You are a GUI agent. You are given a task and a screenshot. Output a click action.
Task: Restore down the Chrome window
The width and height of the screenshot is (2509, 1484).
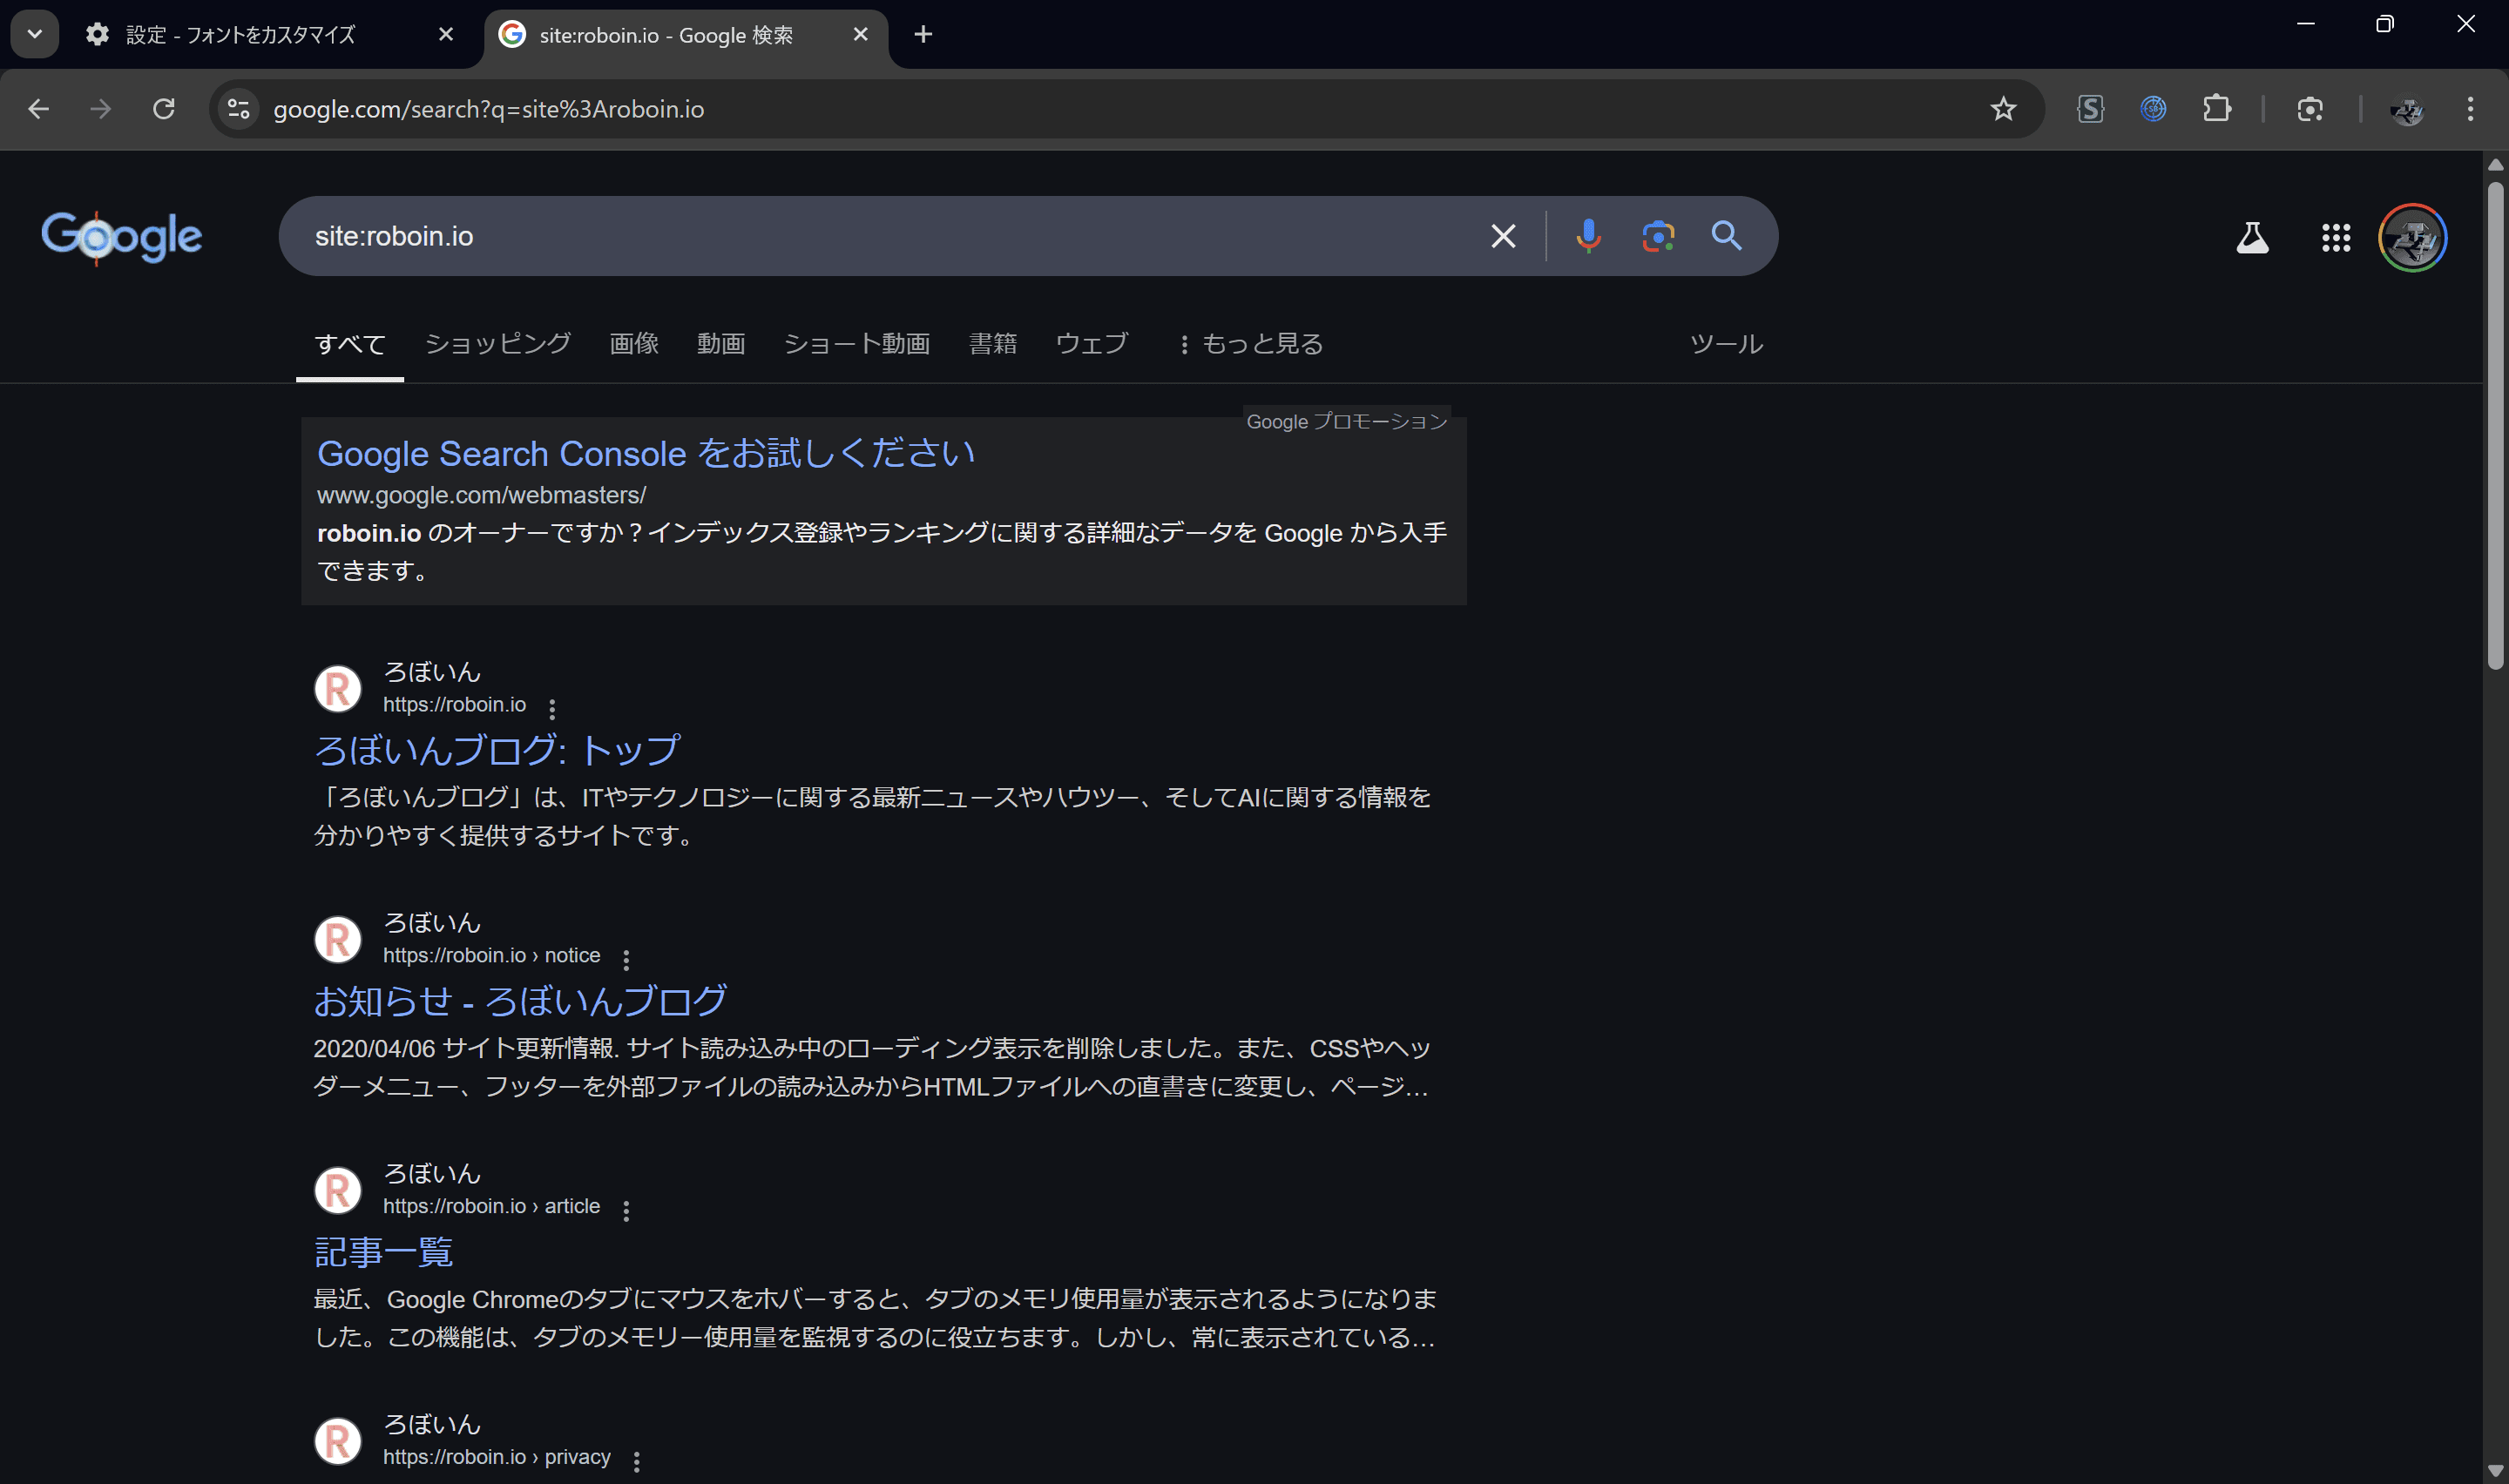[x=2385, y=24]
